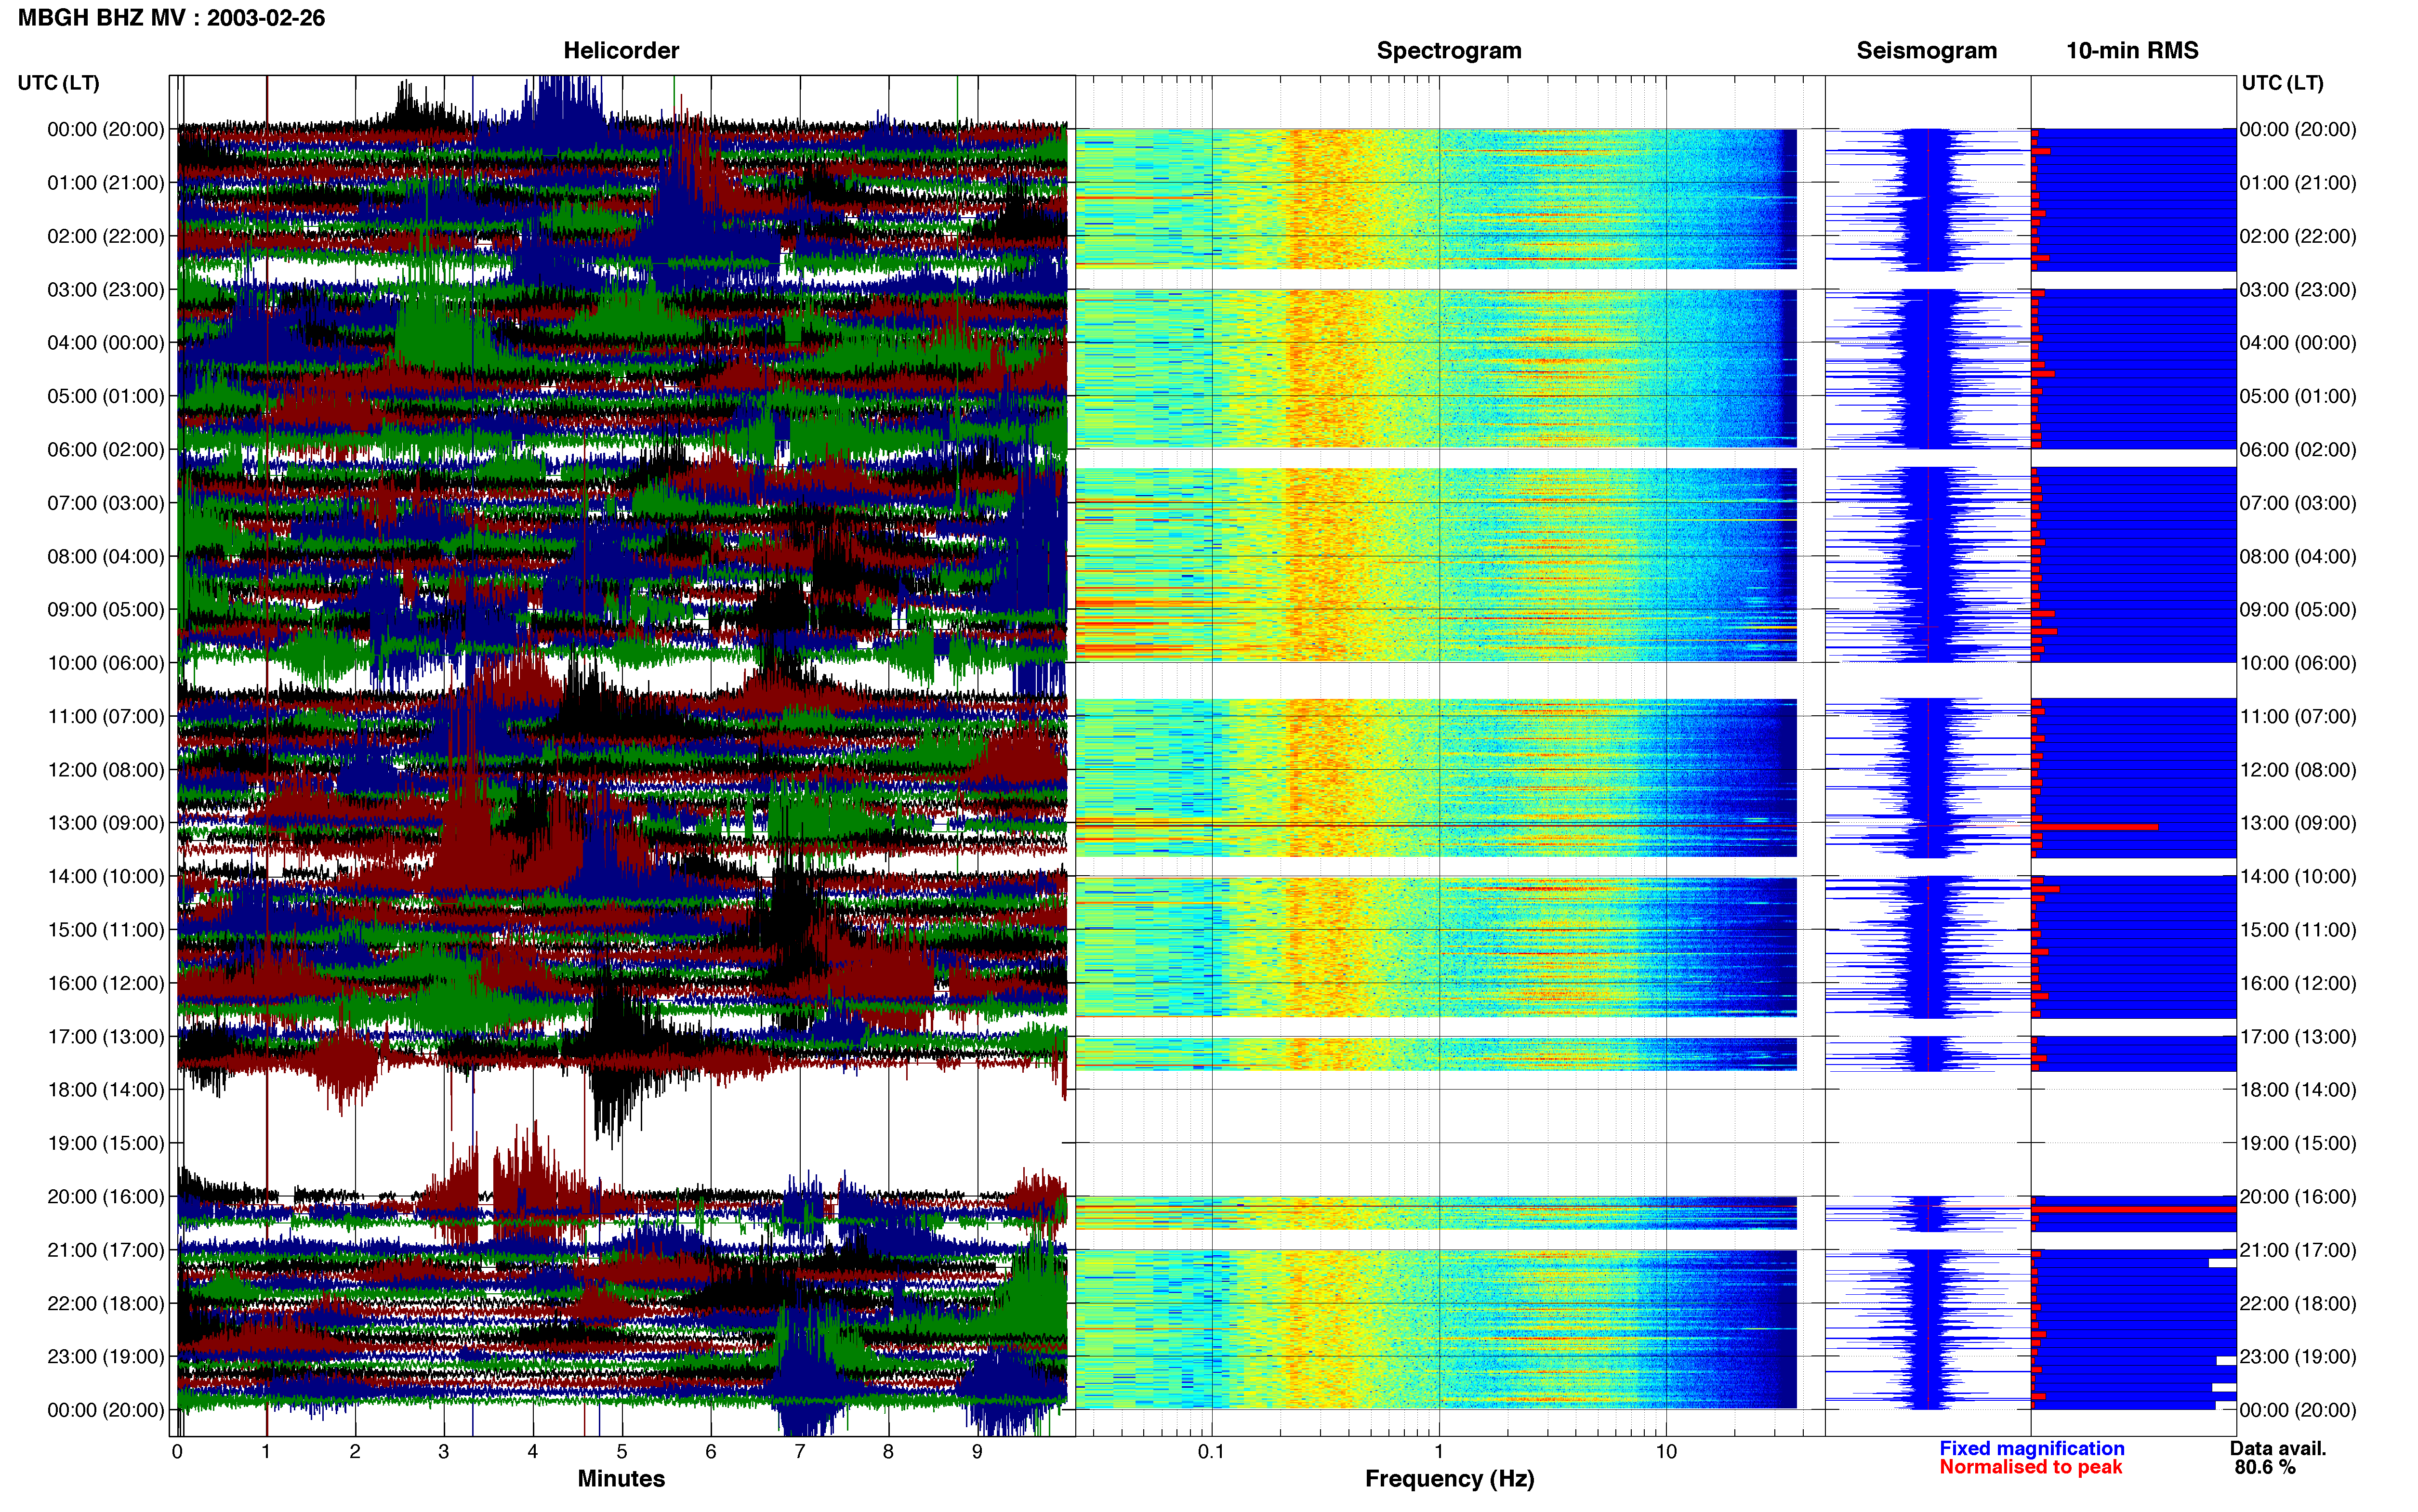The image size is (2418, 1512).
Task: Click the 'Data avail.' label
Action: [2278, 1448]
